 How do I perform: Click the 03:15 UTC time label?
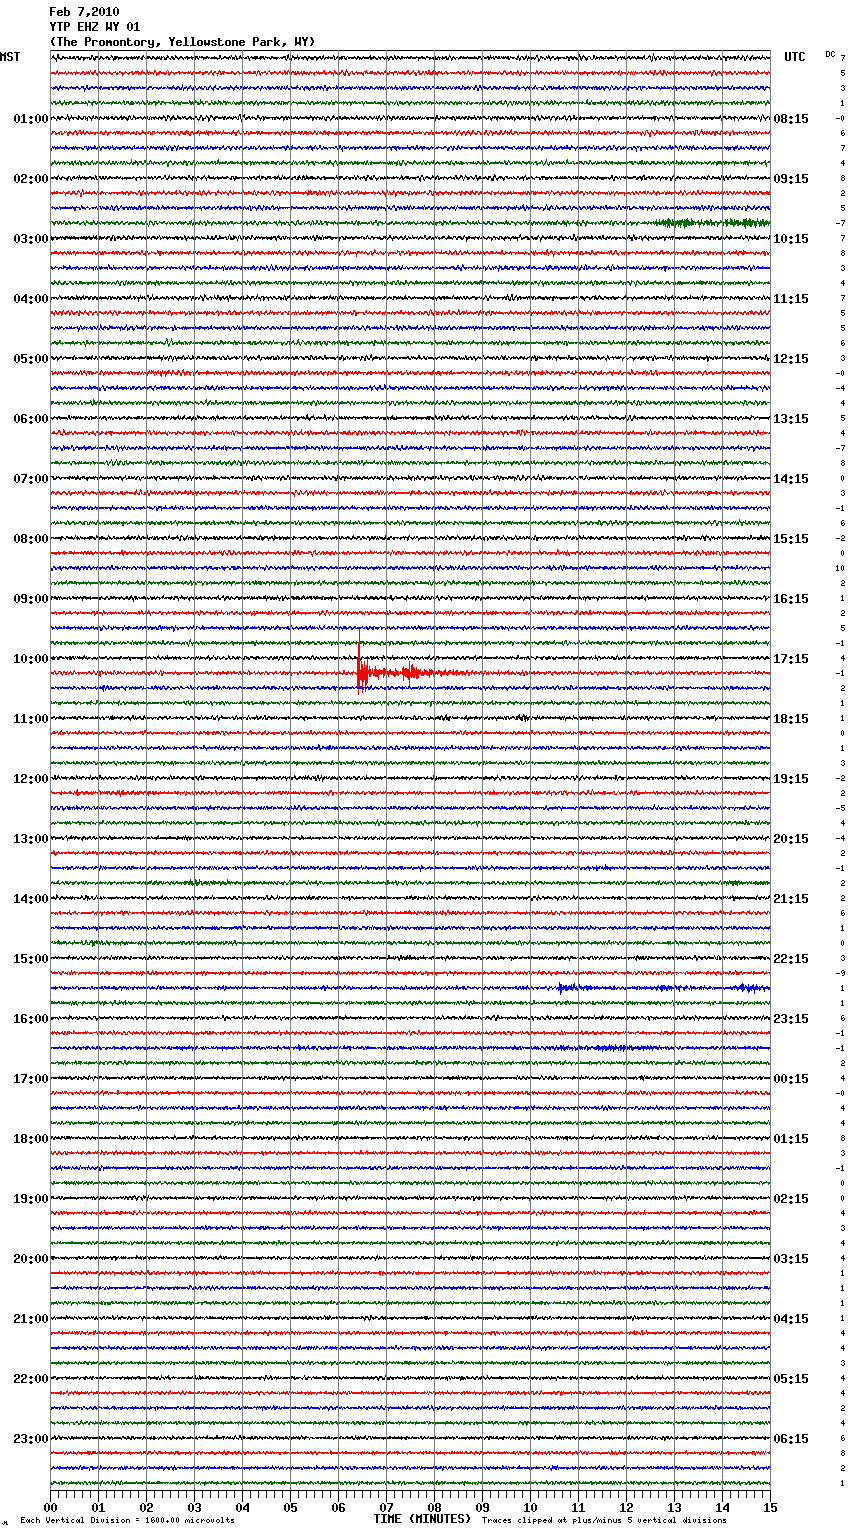click(791, 1259)
